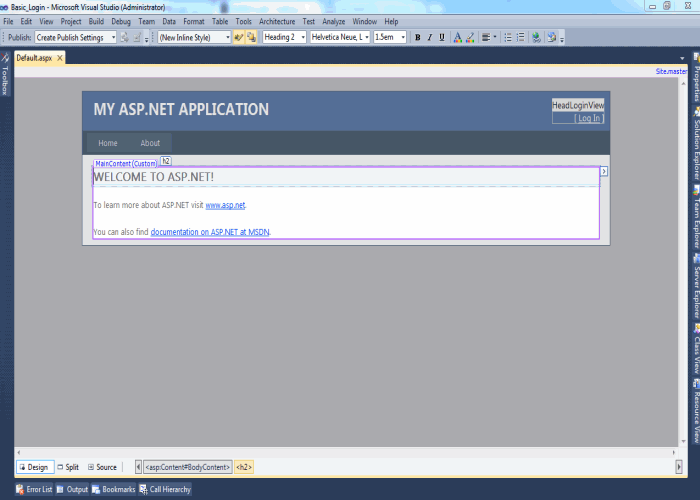Image resolution: width=700 pixels, height=500 pixels.
Task: Open the publish toolbar overflow arrow
Action: pyautogui.click(x=146, y=39)
